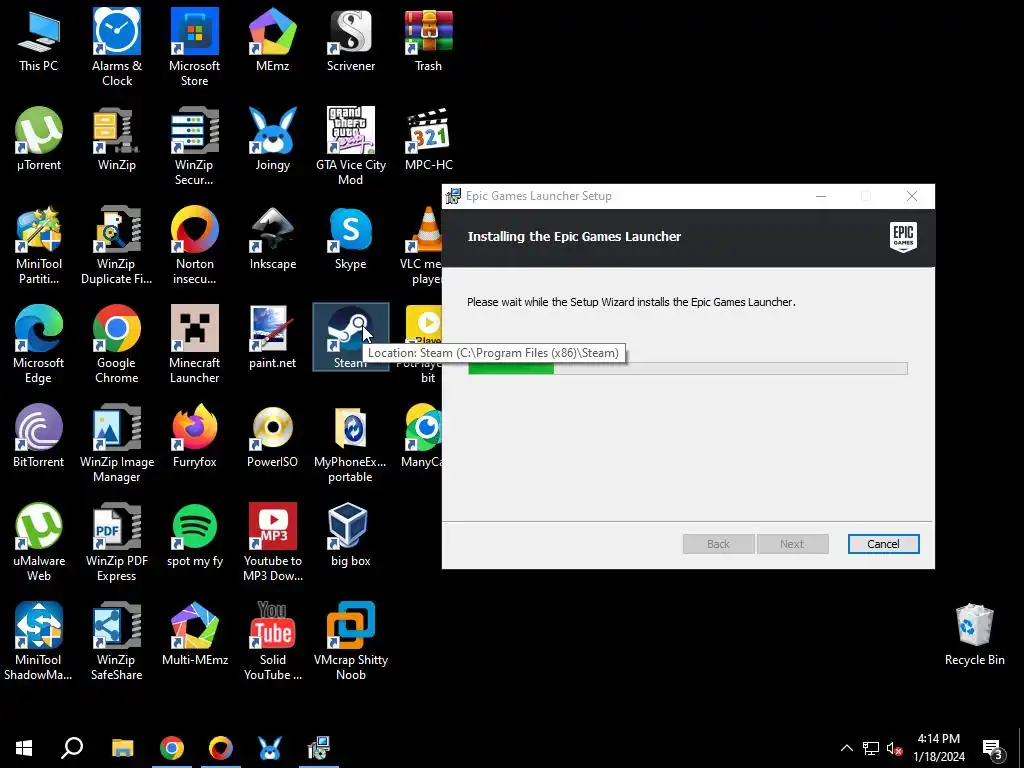Screen dimensions: 1024x768
Task: Minimize the Epic Games Launcher Setup window
Action: coord(821,196)
